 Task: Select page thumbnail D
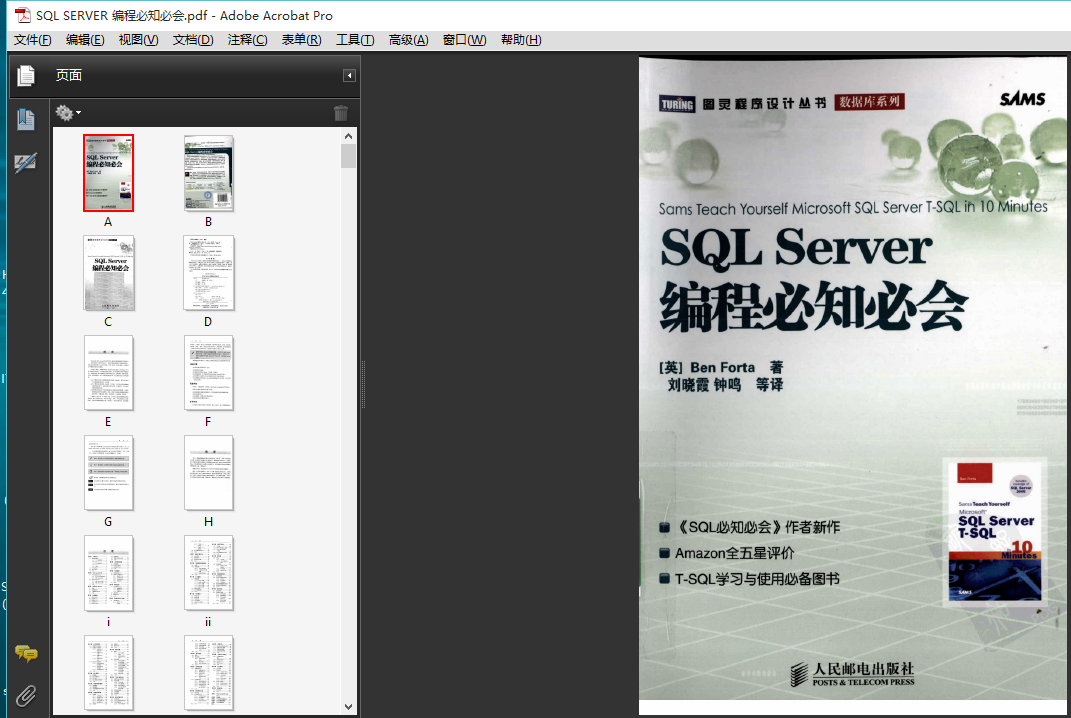point(208,273)
